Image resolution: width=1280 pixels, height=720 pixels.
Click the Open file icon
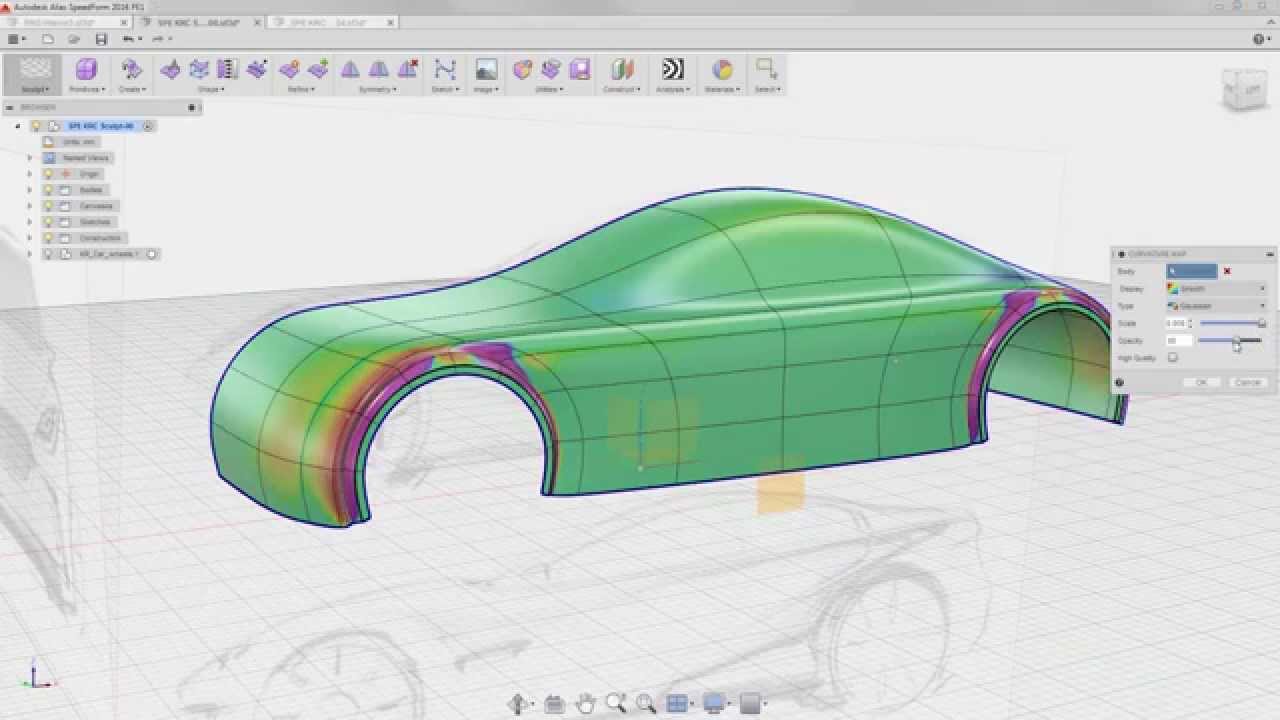74,39
